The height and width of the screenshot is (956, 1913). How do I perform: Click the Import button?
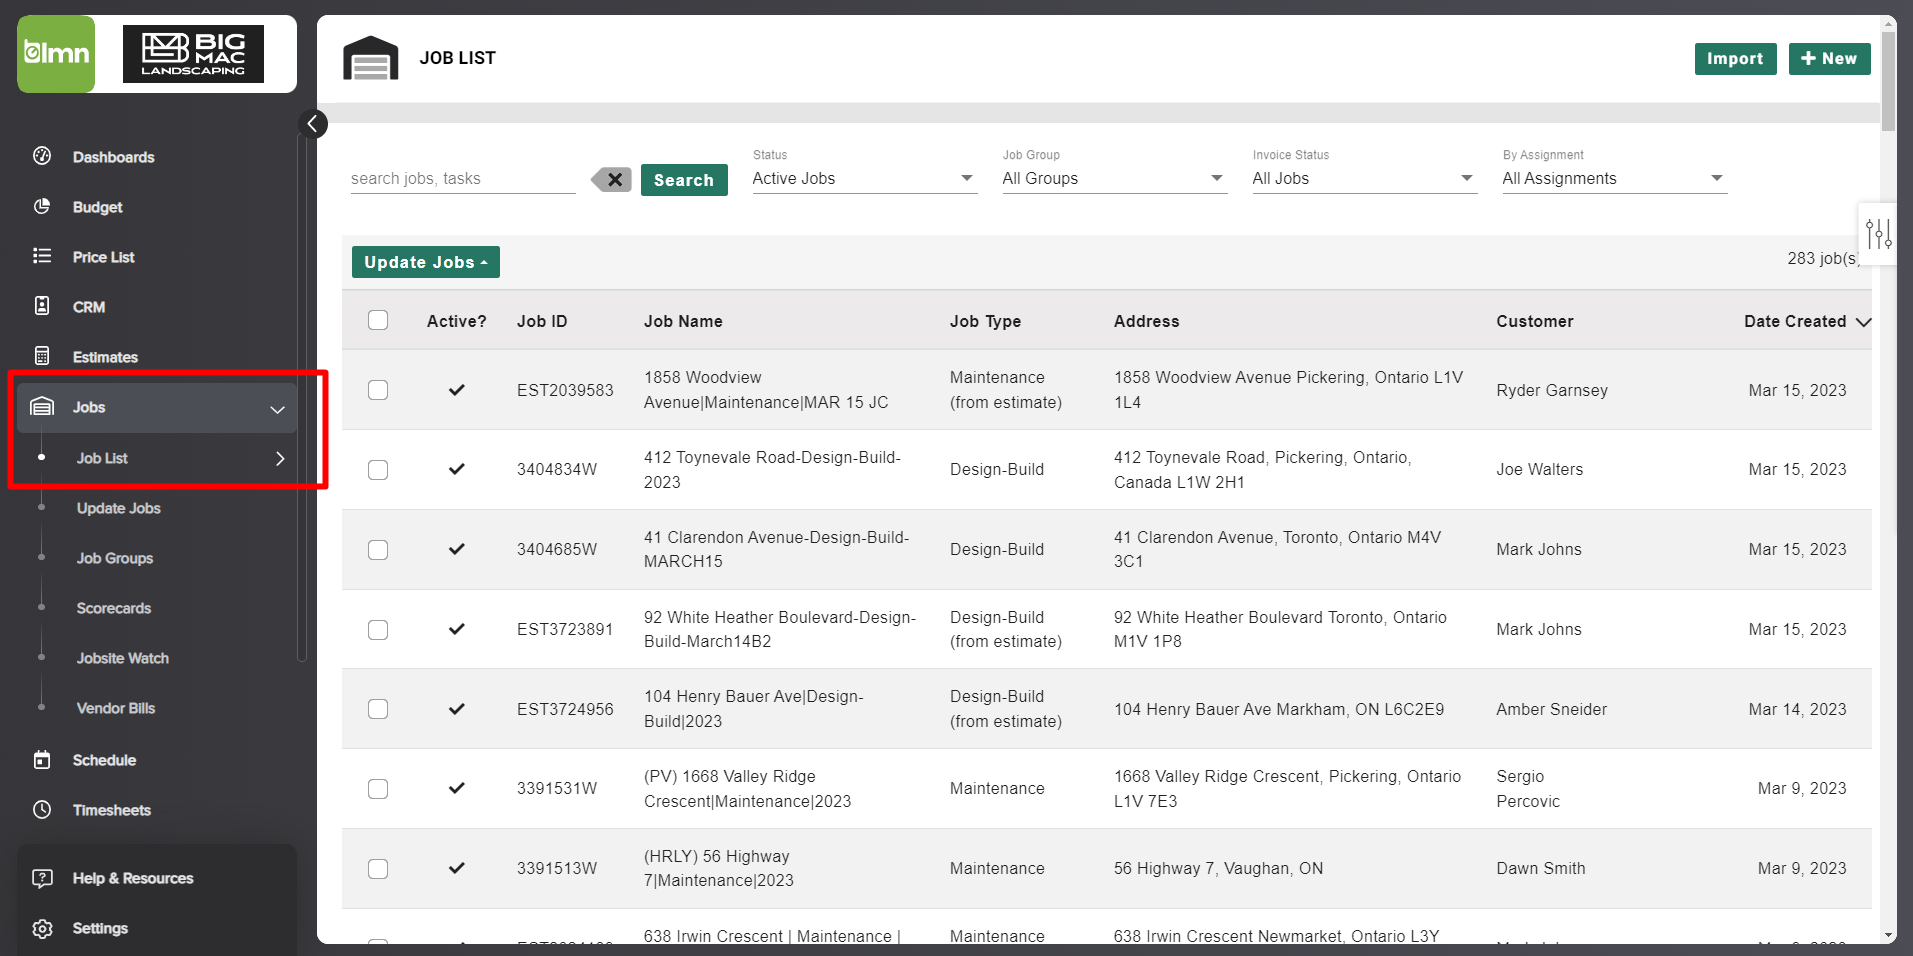pos(1735,59)
